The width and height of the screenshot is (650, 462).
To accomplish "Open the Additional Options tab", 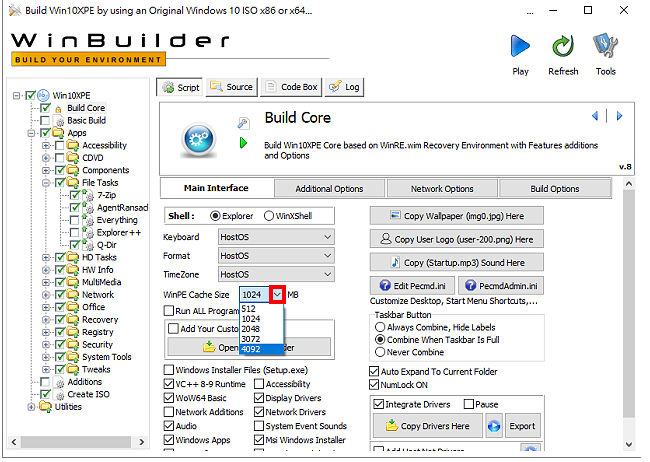I will pyautogui.click(x=329, y=189).
